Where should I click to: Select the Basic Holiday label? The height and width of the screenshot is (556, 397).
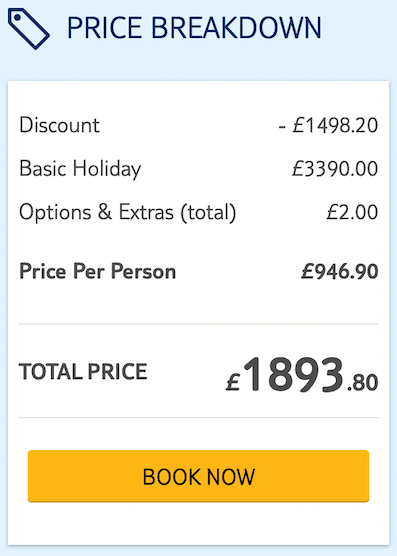[80, 169]
